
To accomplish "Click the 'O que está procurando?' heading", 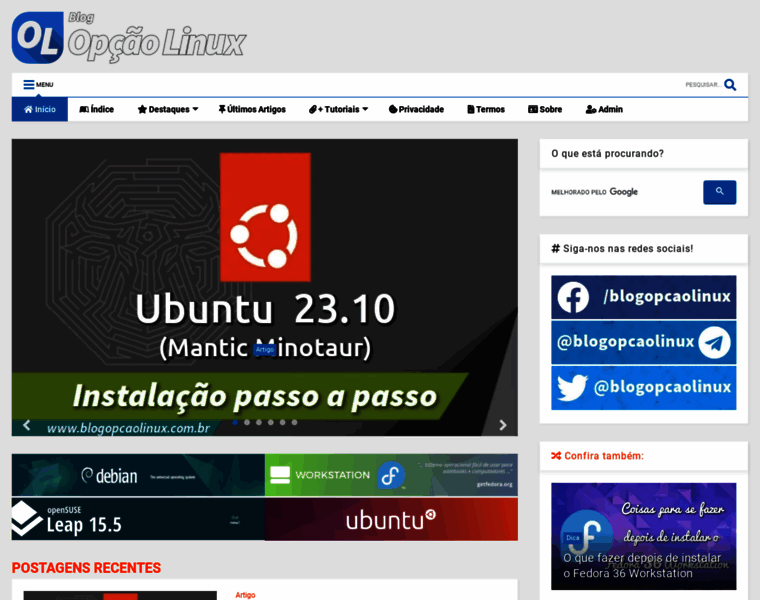I will pos(607,154).
